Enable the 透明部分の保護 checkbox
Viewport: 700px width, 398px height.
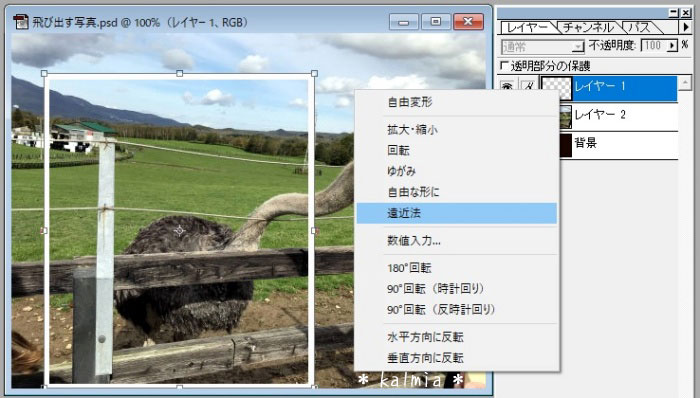(504, 66)
